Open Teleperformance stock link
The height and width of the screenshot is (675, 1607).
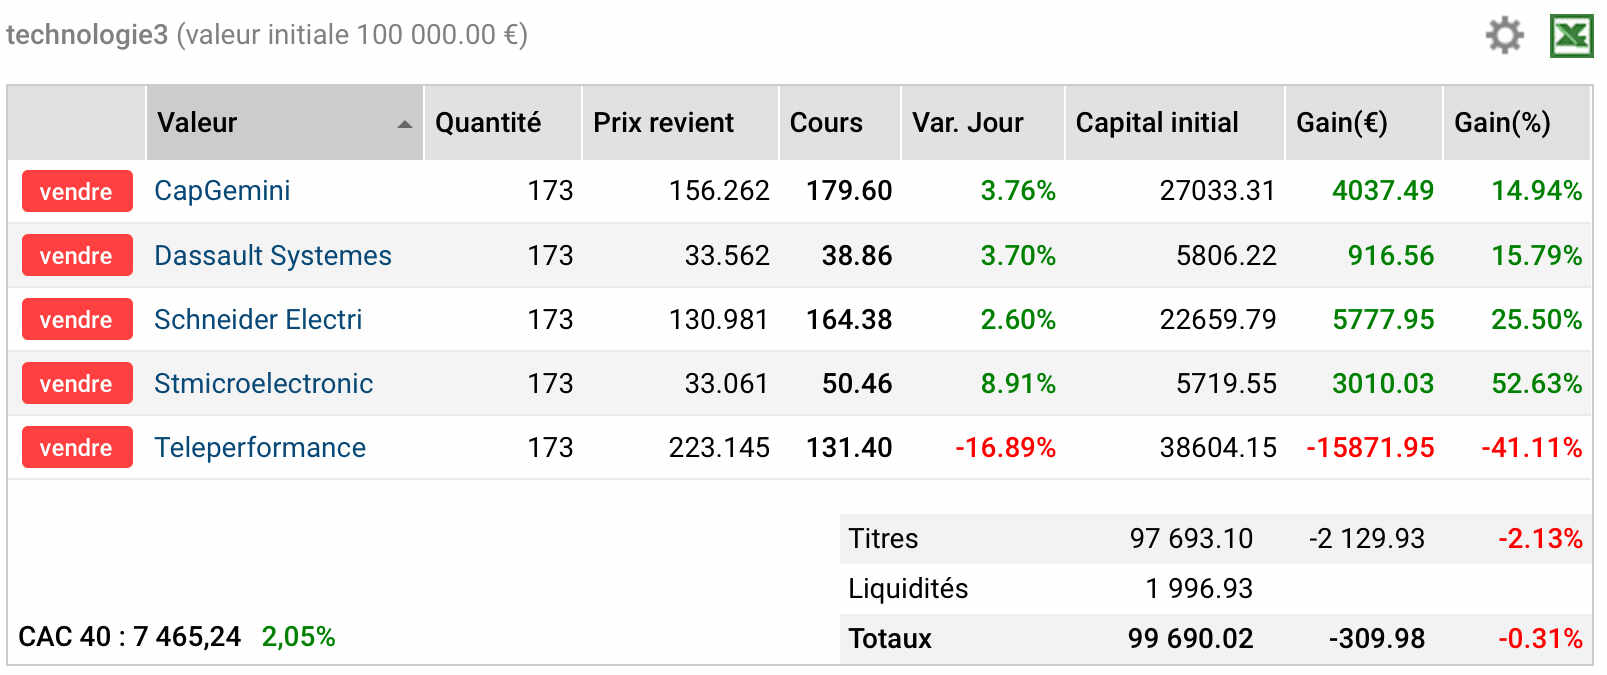260,447
